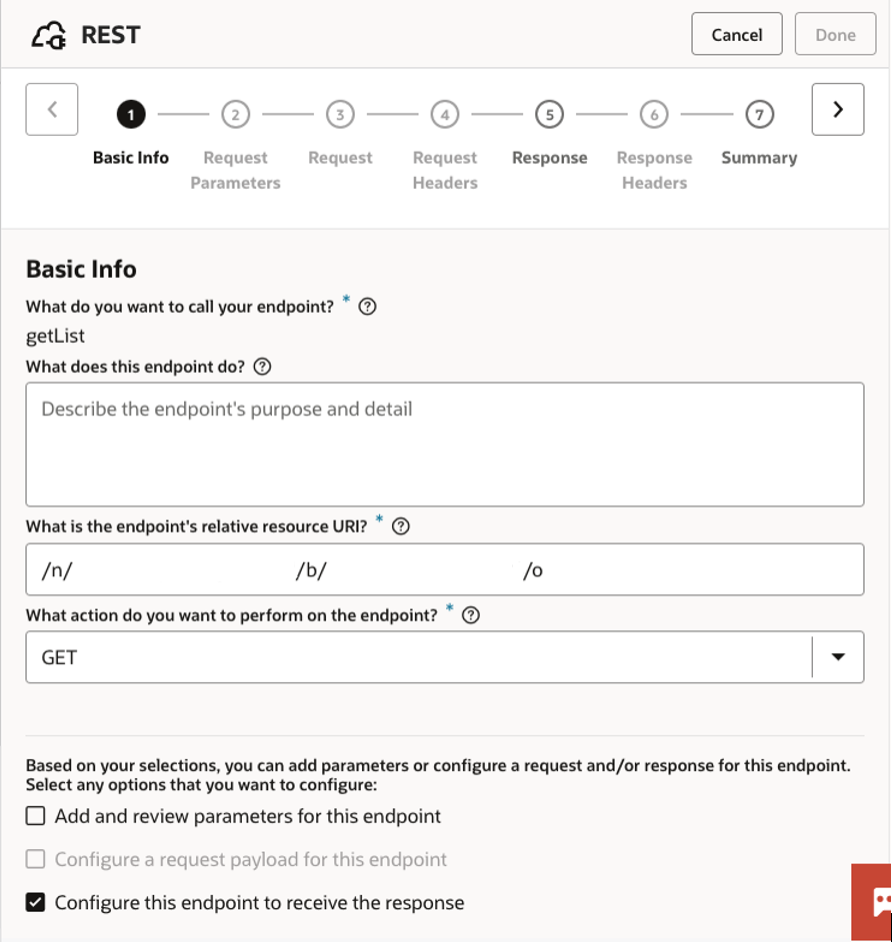Image resolution: width=892 pixels, height=942 pixels.
Task: Open help for relative resource URI
Action: 401,527
